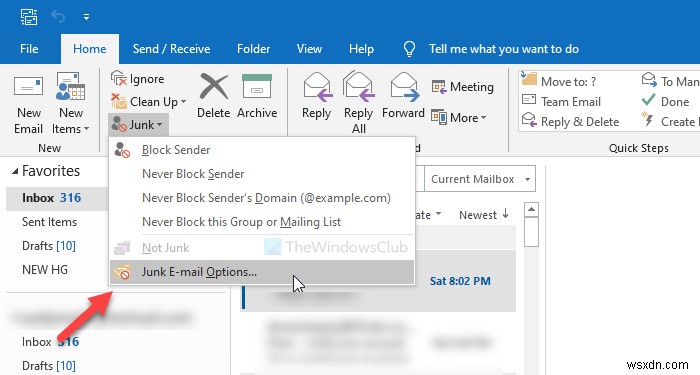Click the Send/Receive All Folders quick access icon
Viewport: 700px width, 375px height.
29,17
